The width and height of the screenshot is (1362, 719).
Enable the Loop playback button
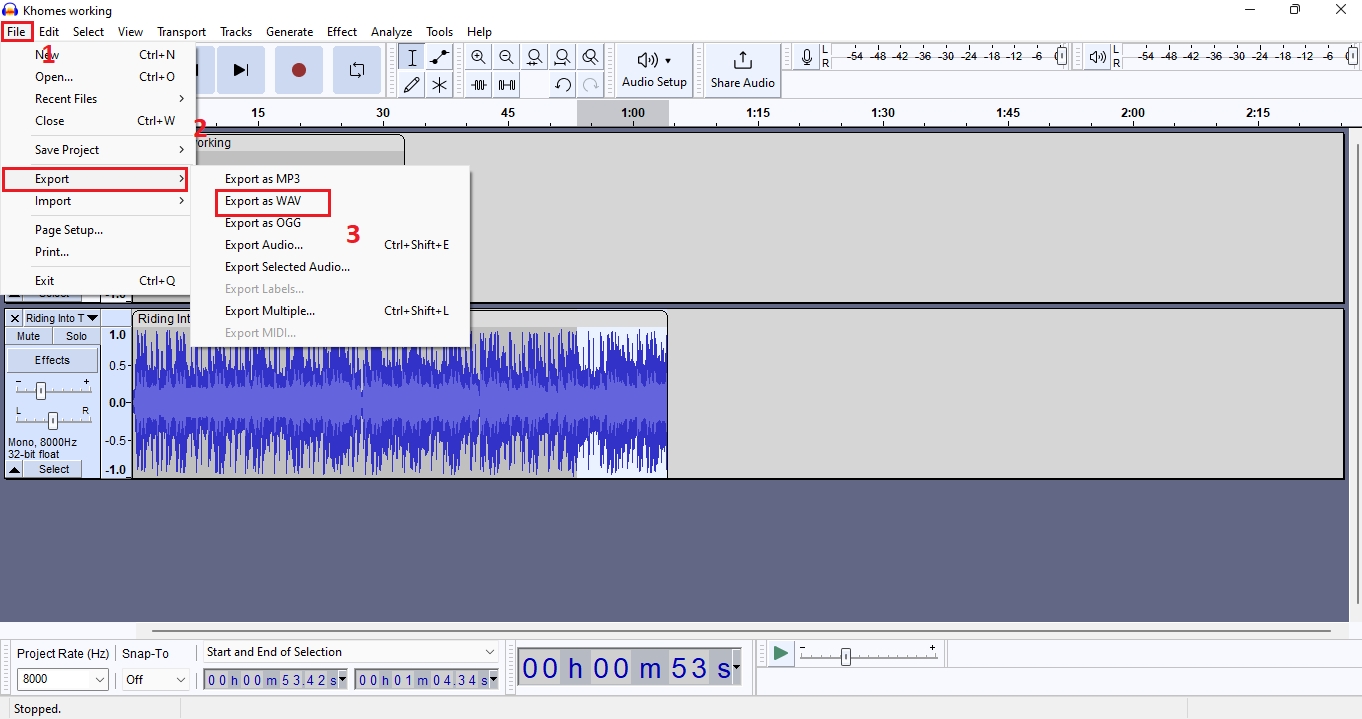click(356, 70)
